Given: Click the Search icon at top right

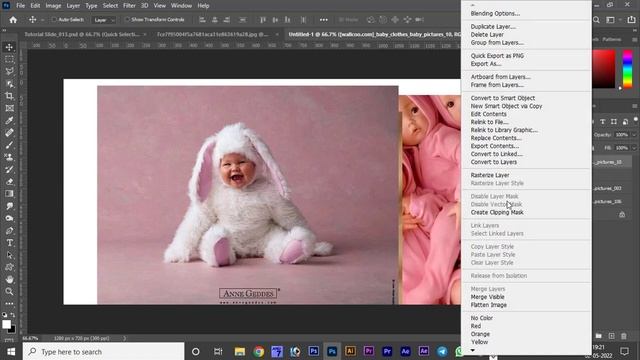Looking at the screenshot, I should pyautogui.click(x=596, y=20).
